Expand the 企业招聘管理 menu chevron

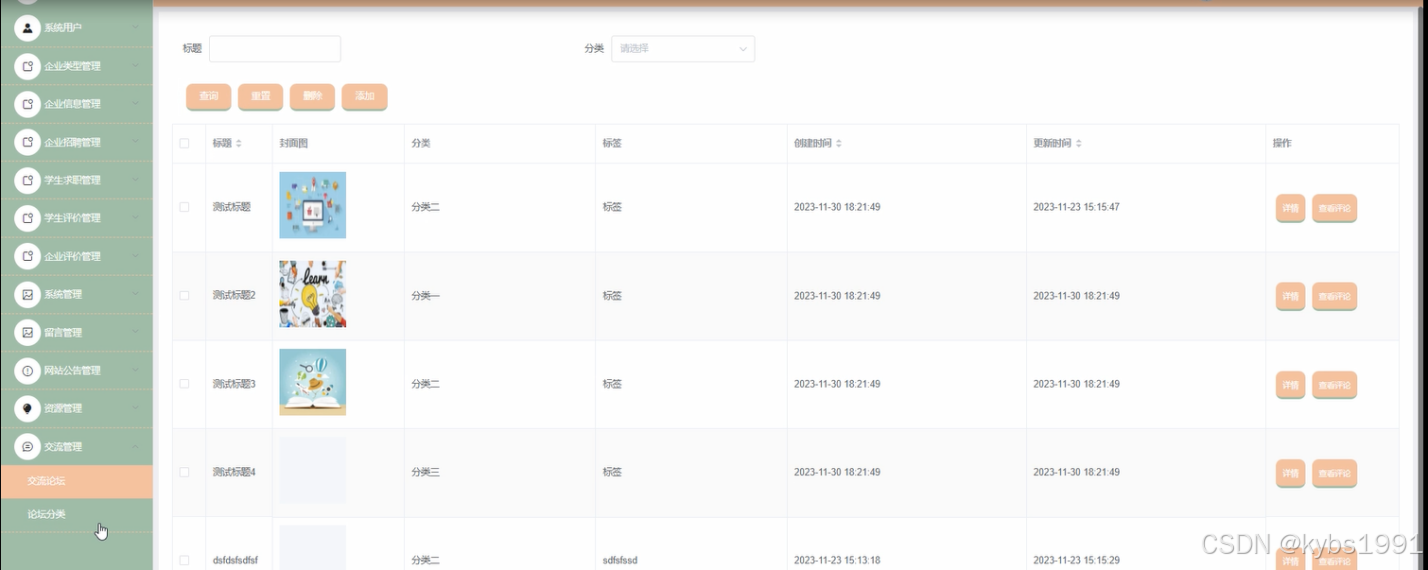point(135,141)
